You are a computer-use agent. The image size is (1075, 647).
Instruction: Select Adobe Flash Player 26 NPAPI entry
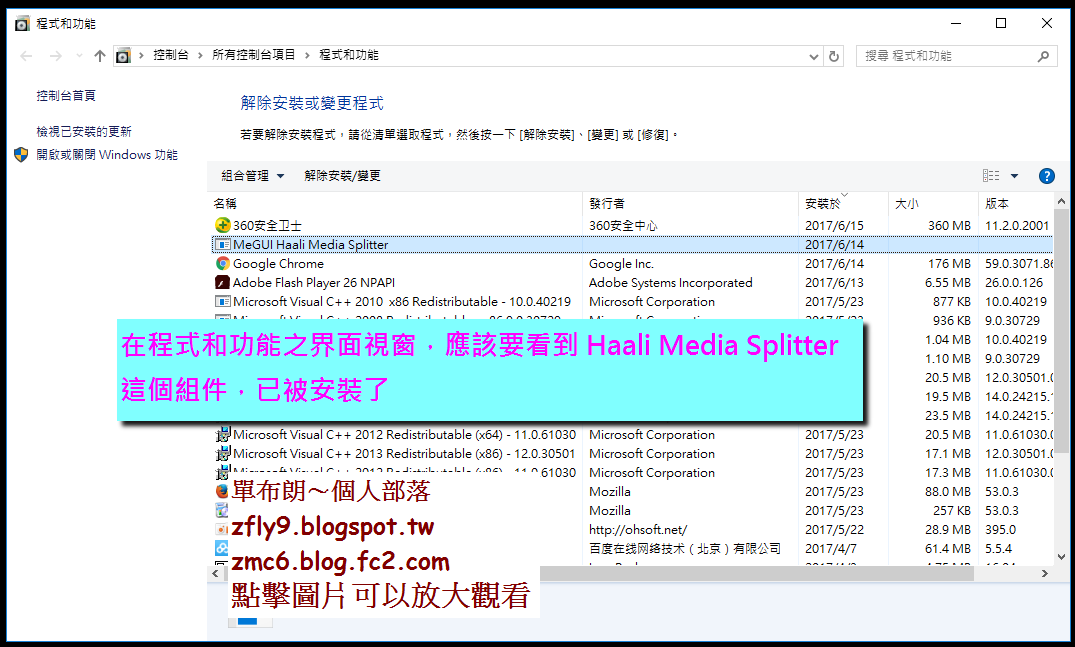tap(314, 282)
